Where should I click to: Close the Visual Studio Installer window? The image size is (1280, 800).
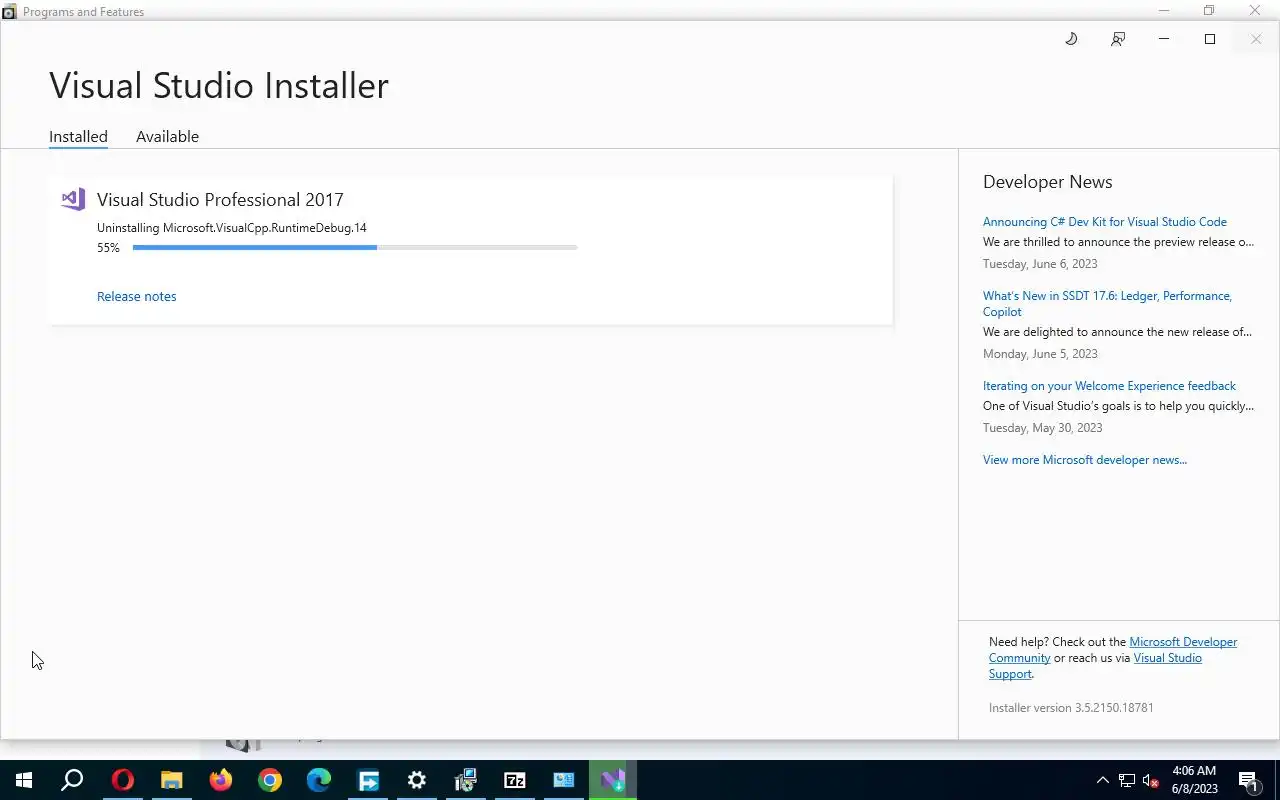click(1256, 39)
